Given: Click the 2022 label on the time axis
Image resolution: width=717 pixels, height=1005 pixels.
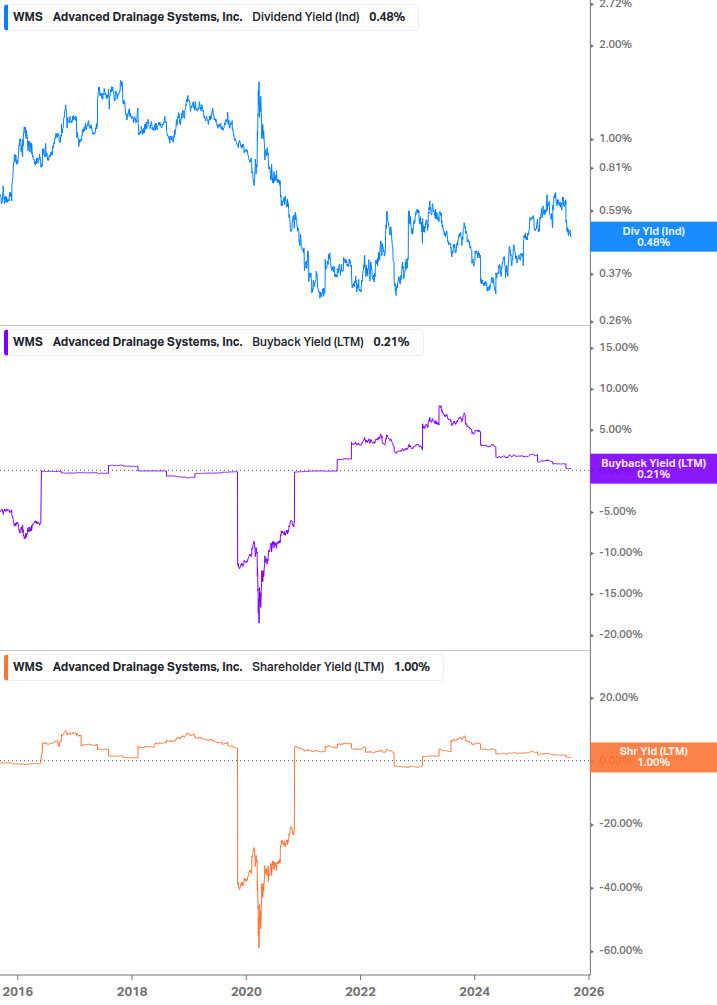Looking at the screenshot, I should tap(360, 992).
